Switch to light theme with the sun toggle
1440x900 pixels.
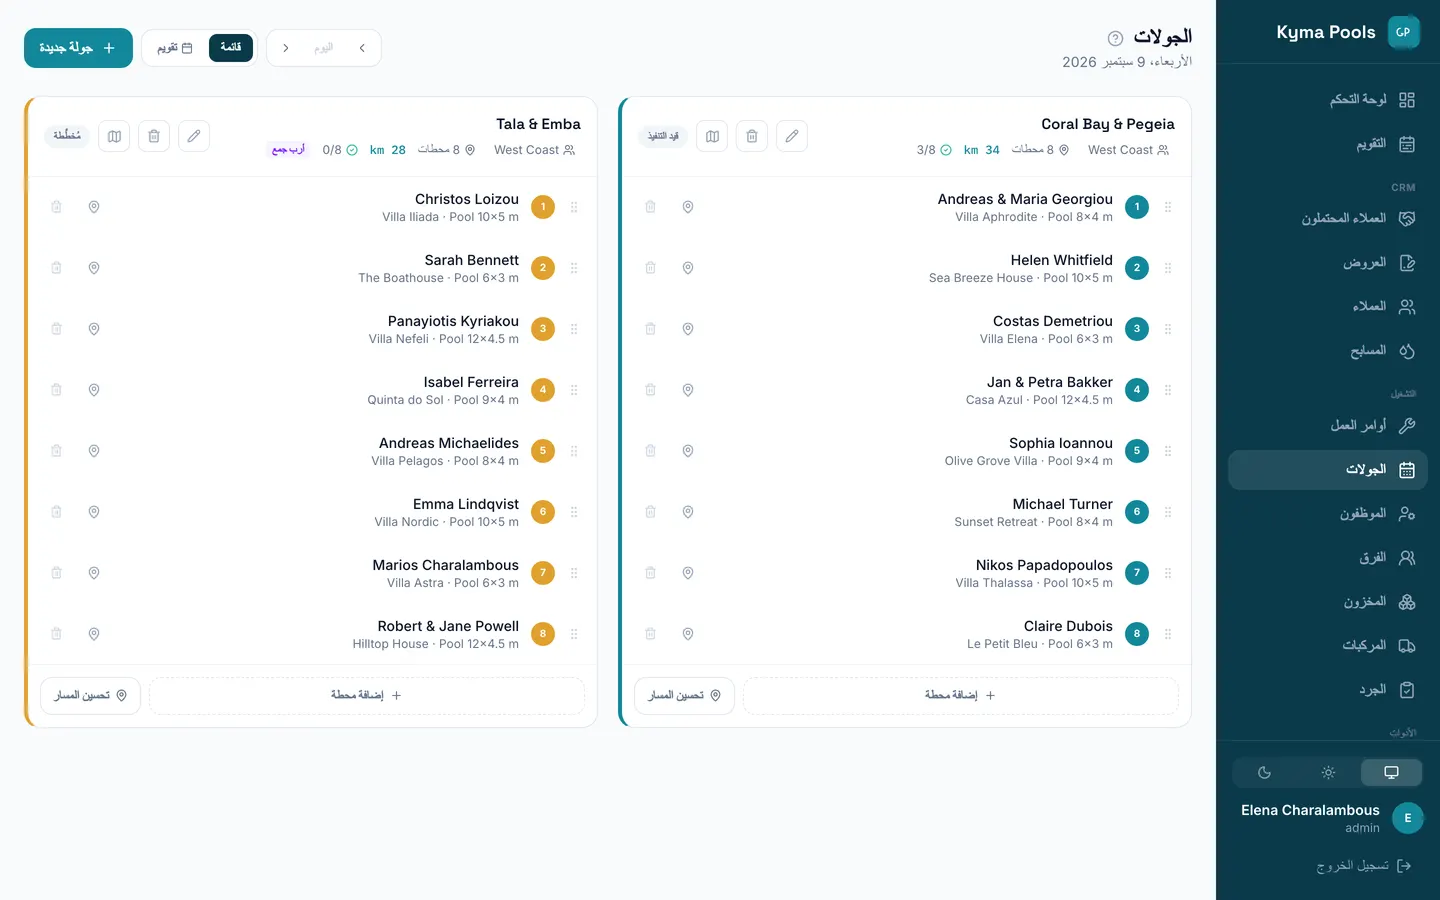1328,772
